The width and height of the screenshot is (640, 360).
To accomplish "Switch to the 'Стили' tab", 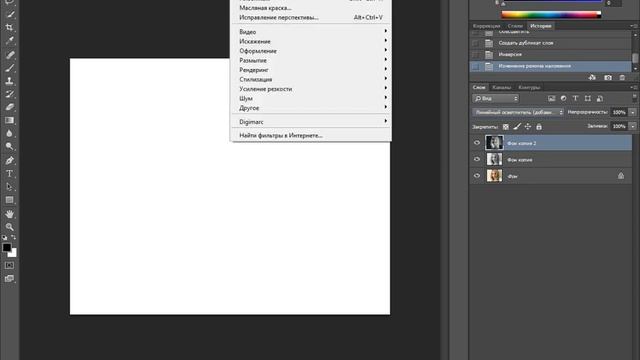I will pyautogui.click(x=515, y=26).
